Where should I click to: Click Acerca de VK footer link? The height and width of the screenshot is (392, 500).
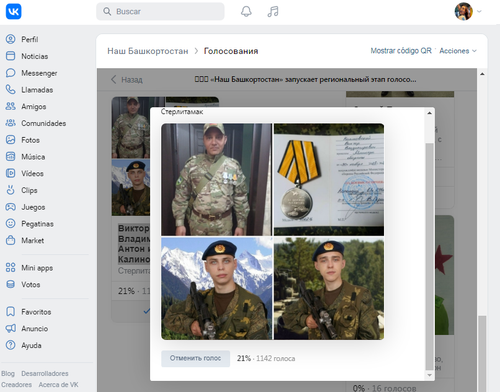tap(58, 385)
